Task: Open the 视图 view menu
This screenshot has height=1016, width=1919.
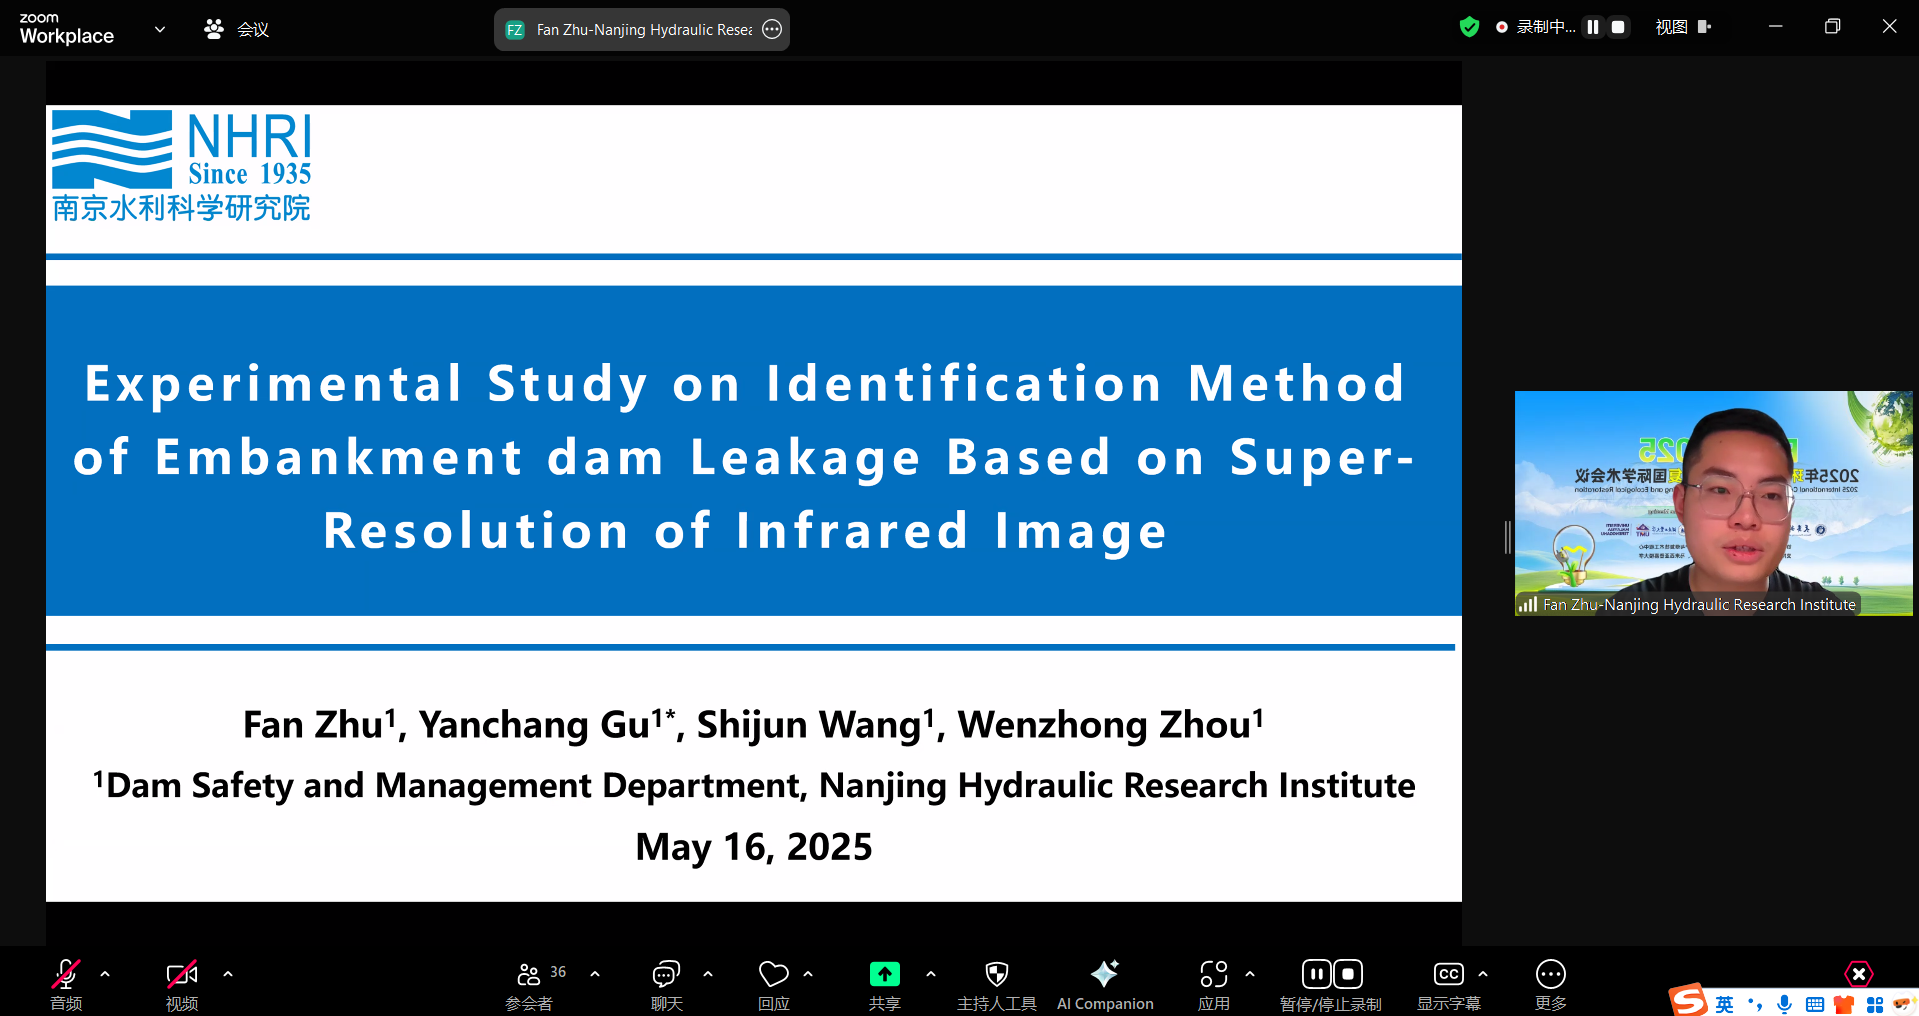Action: pos(1671,27)
